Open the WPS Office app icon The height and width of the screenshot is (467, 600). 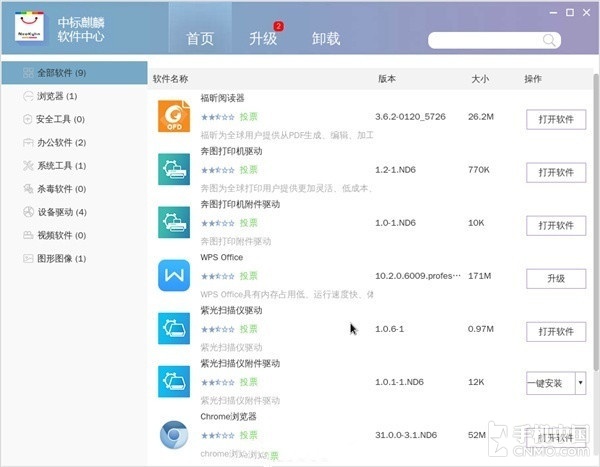pyautogui.click(x=174, y=276)
